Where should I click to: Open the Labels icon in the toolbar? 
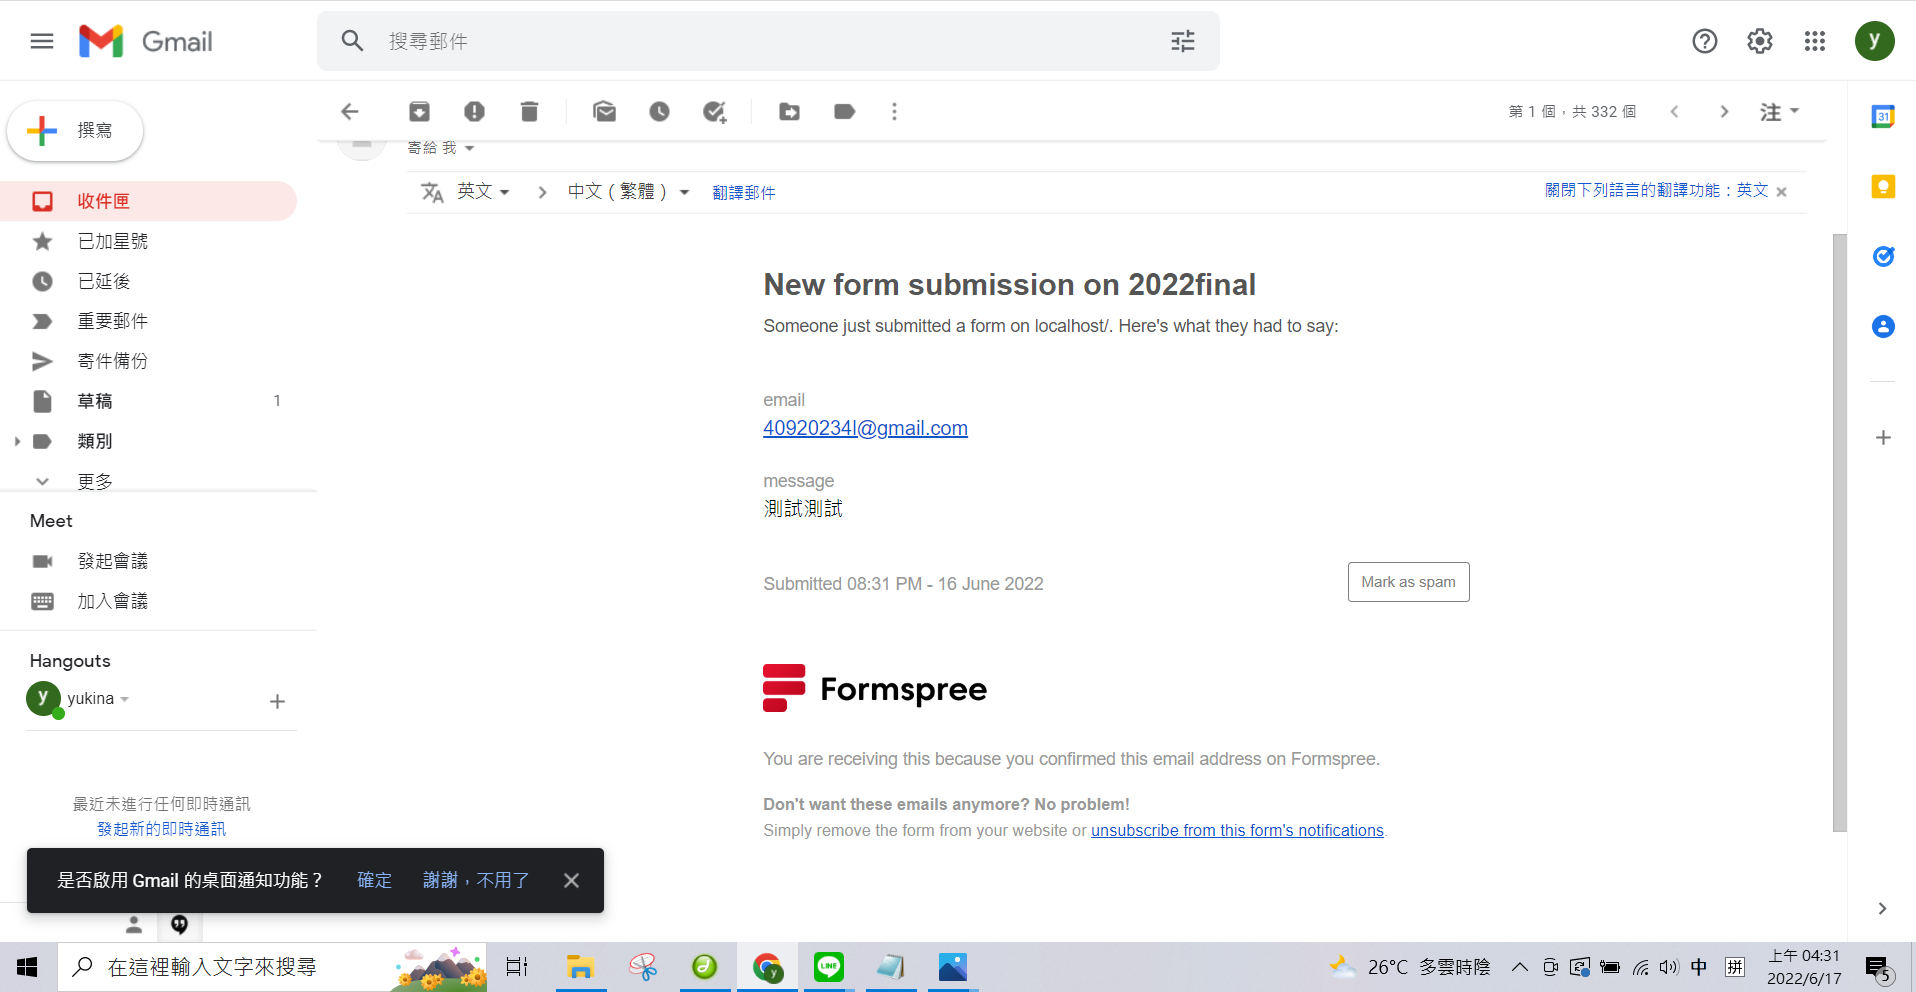tap(844, 112)
